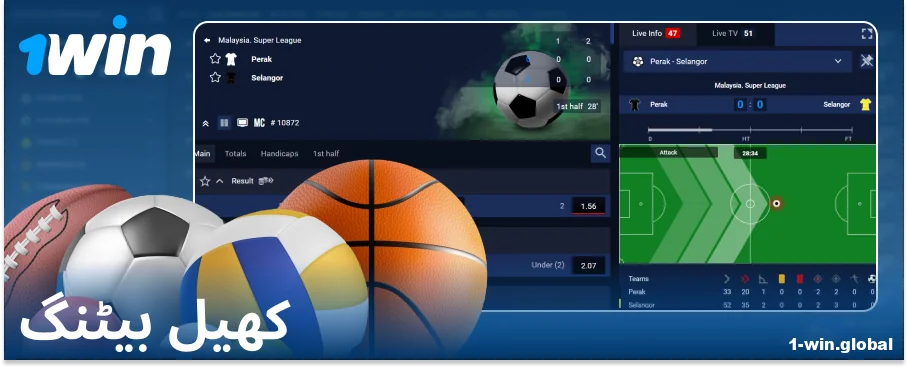908x368 pixels.
Task: Click the 1st half 28' status badge
Action: 577,107
